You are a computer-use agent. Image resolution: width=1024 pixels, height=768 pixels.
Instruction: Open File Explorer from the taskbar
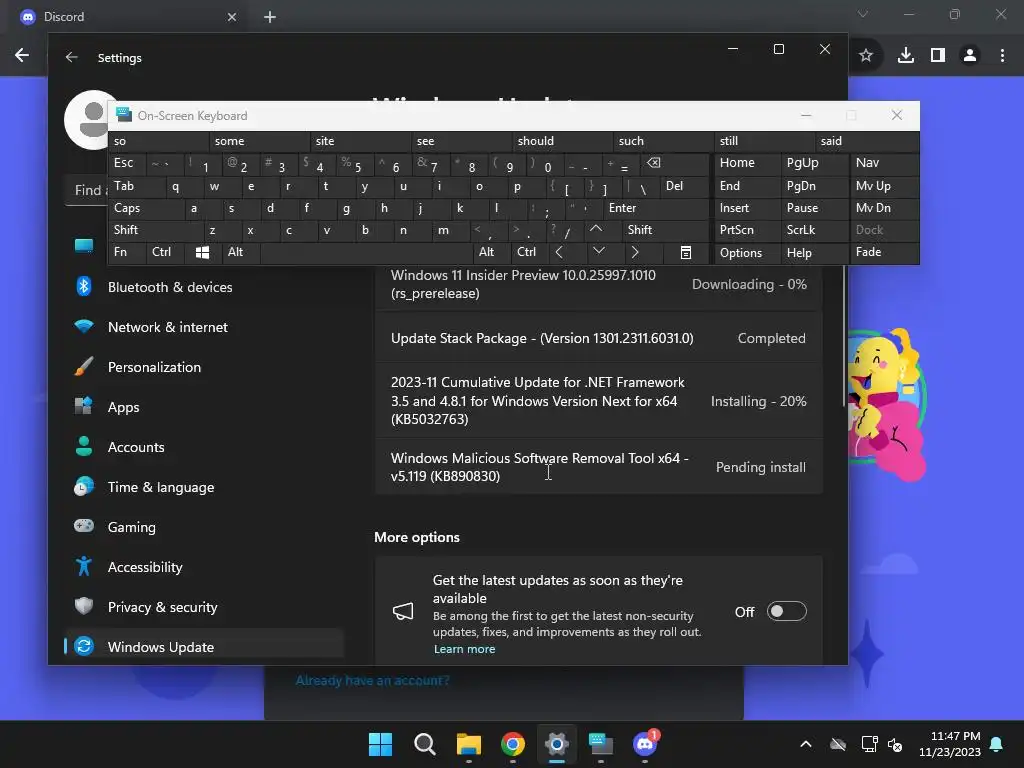coord(468,744)
